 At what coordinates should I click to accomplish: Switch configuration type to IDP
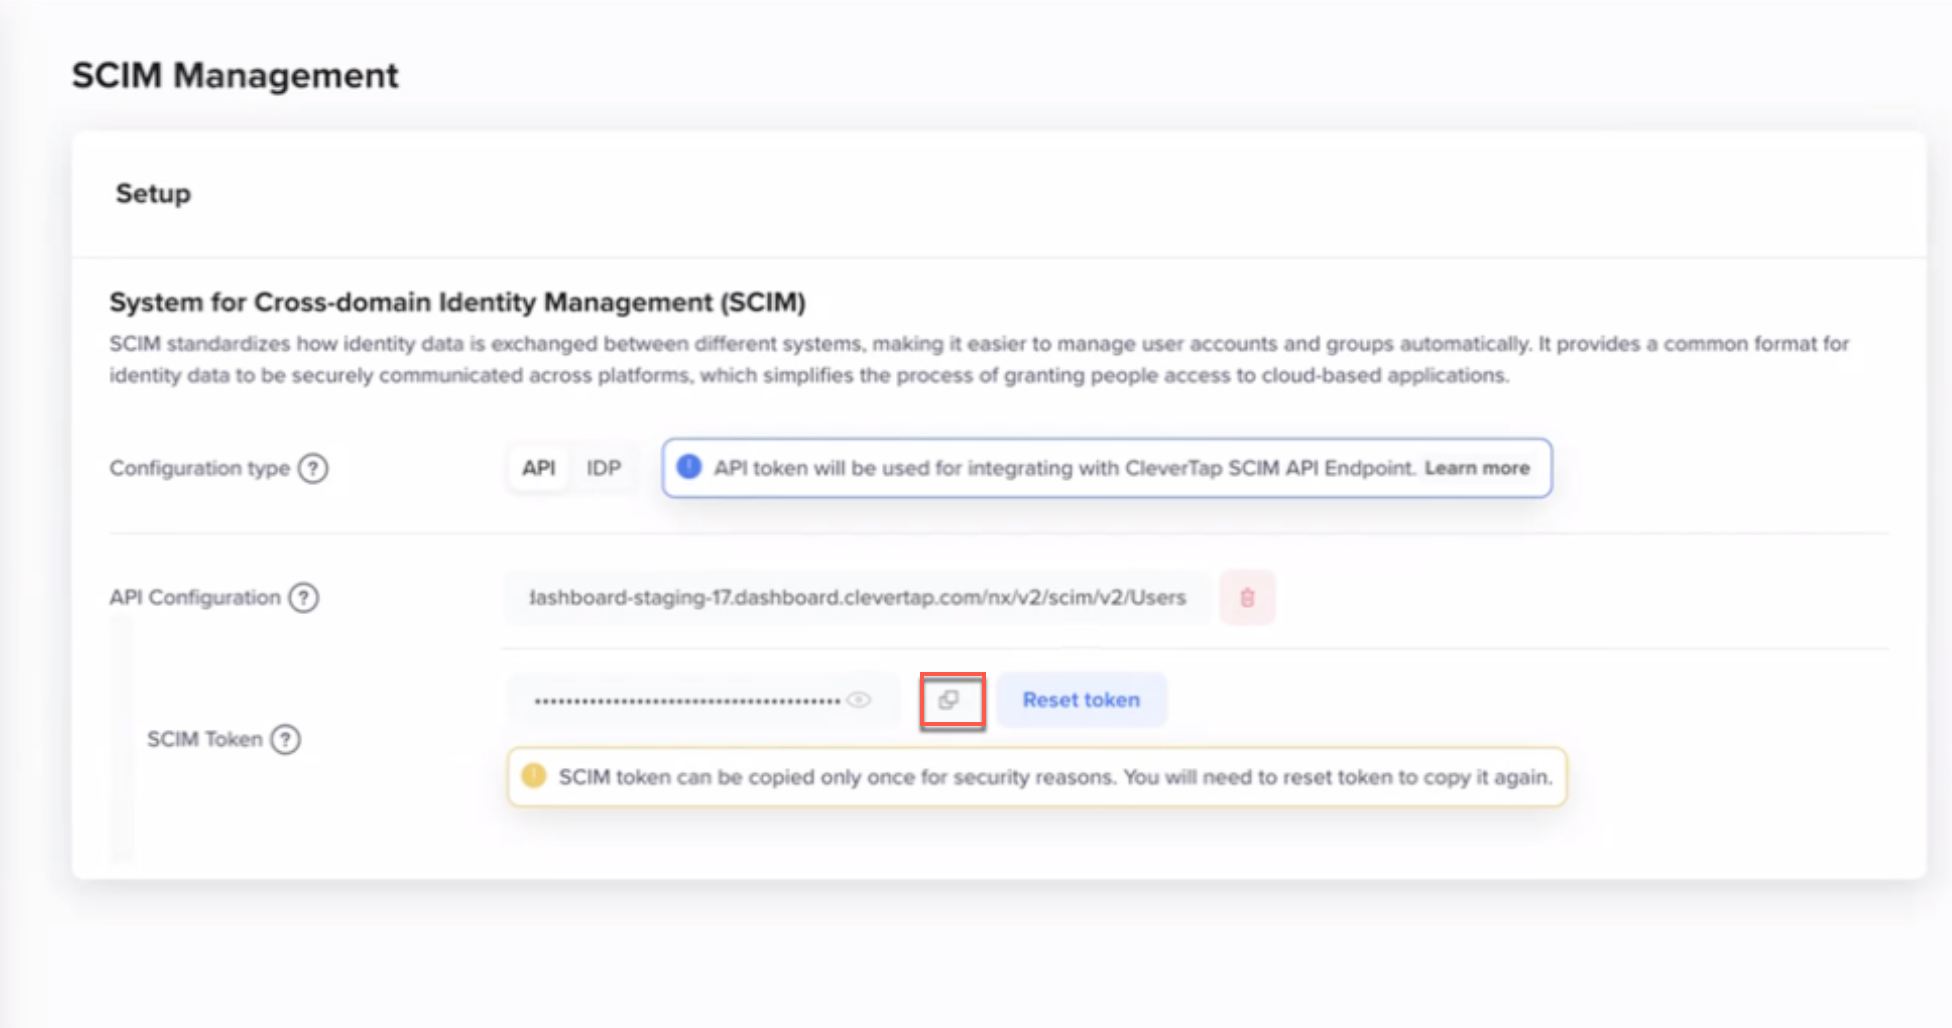(604, 467)
